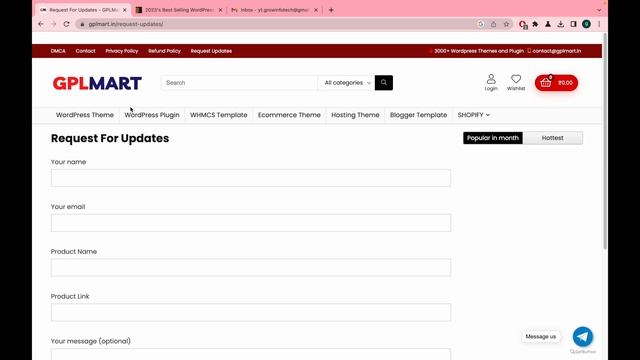Open WordPress Plugin menu item
This screenshot has width=640, height=360.
152,115
